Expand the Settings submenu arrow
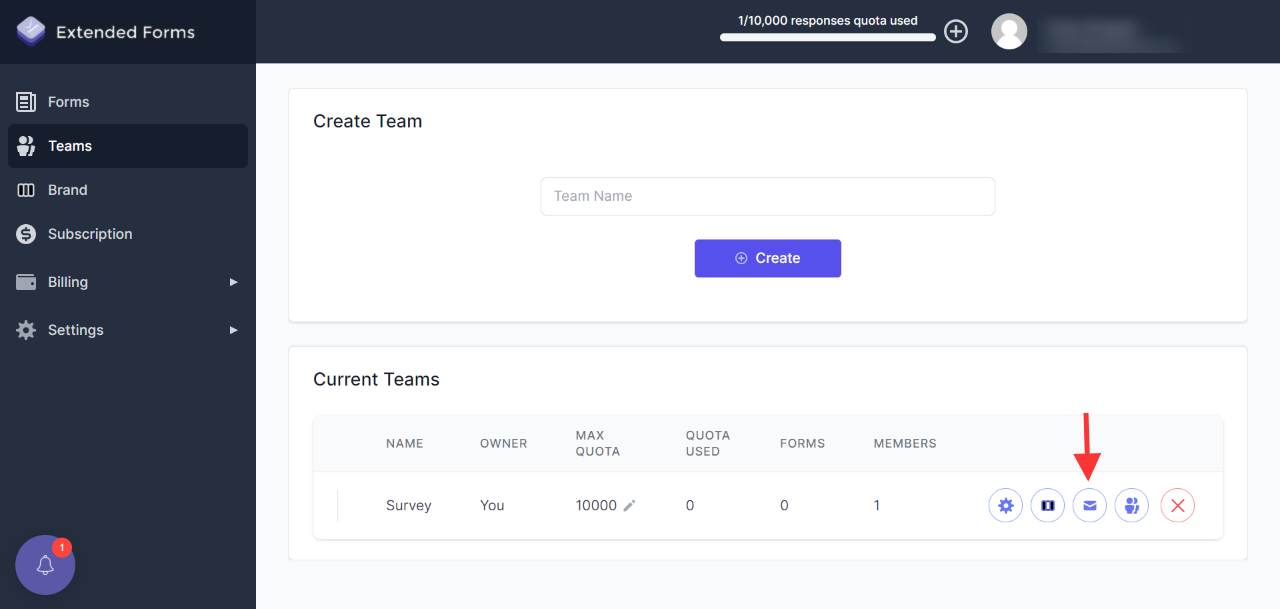 click(x=233, y=330)
